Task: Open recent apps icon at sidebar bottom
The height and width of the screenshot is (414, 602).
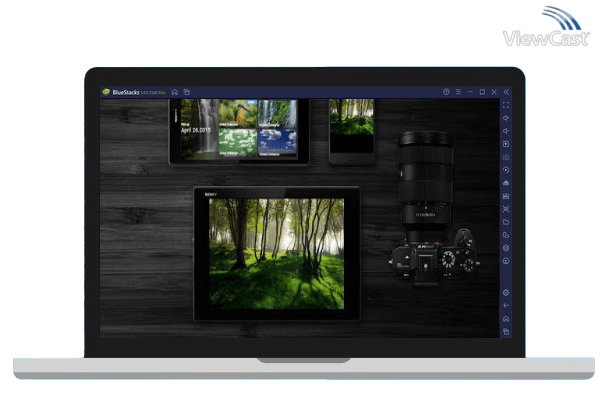Action: coord(506,331)
